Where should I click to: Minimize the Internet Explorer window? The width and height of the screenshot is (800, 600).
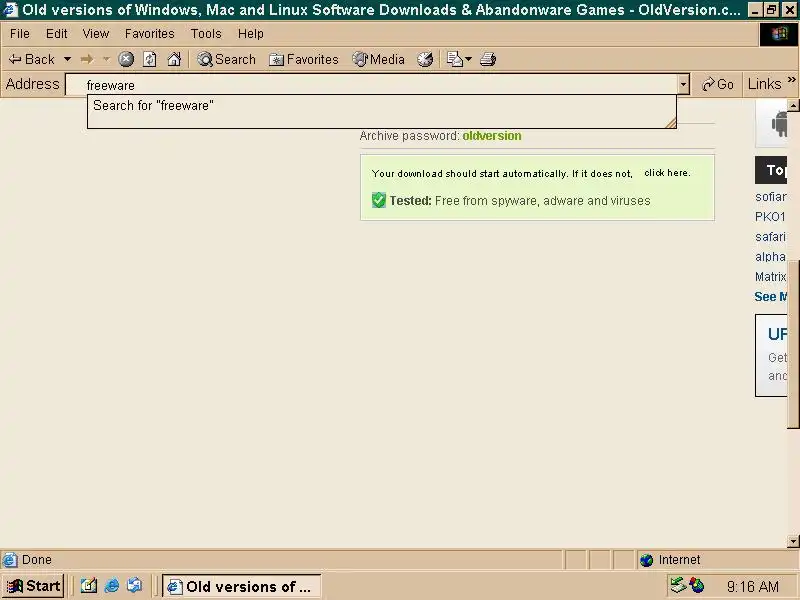(755, 10)
